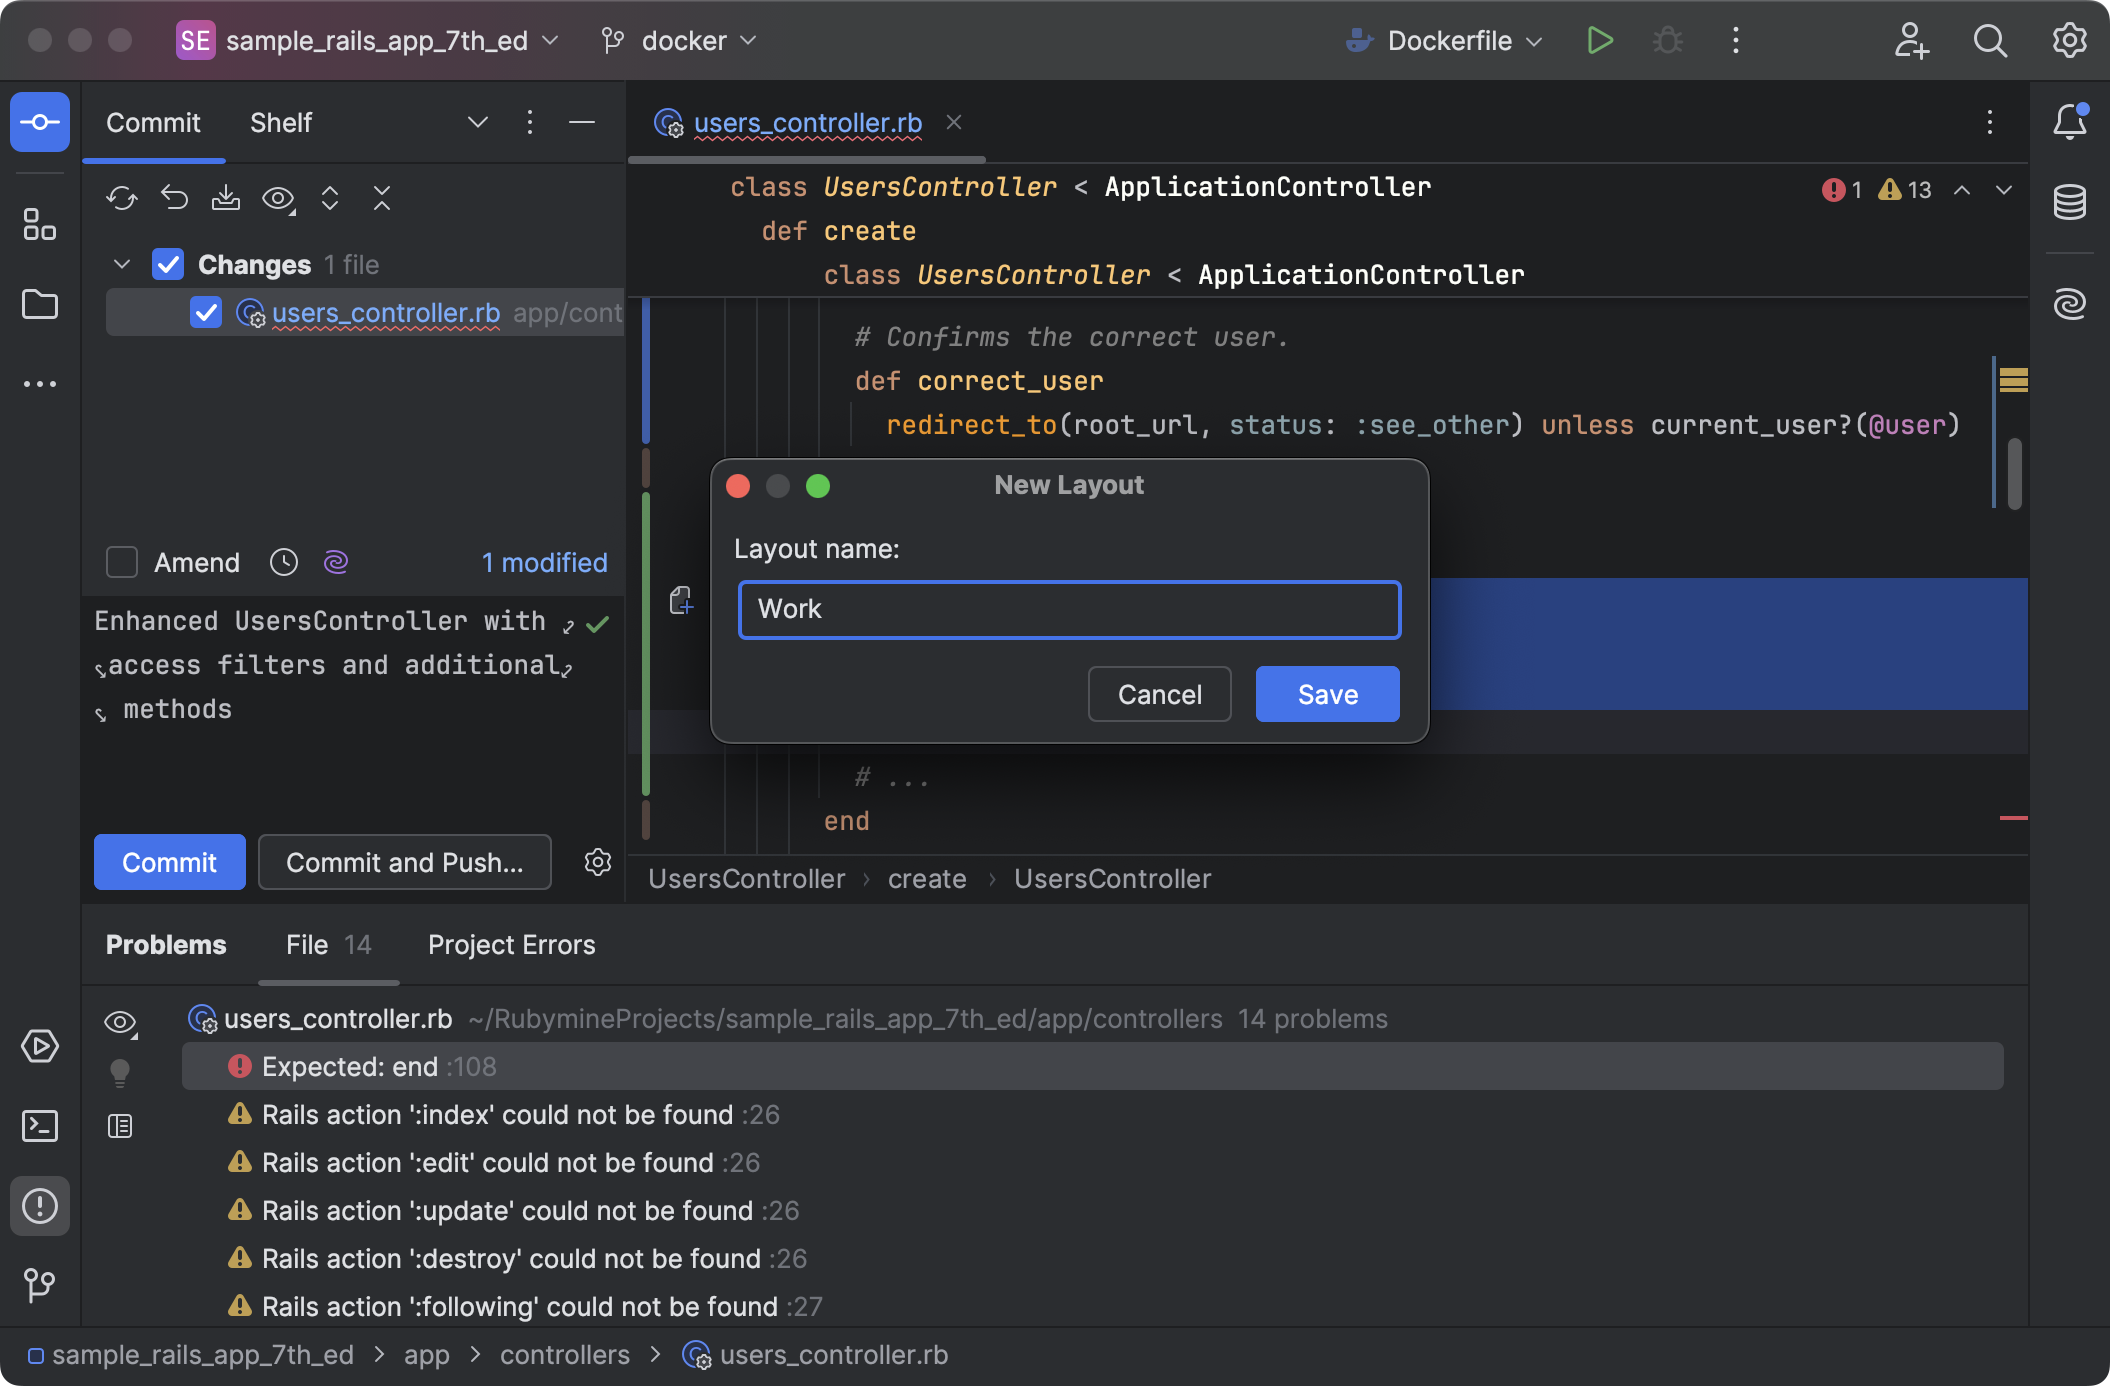Click the Layout name text field
This screenshot has width=2110, height=1386.
[1068, 609]
